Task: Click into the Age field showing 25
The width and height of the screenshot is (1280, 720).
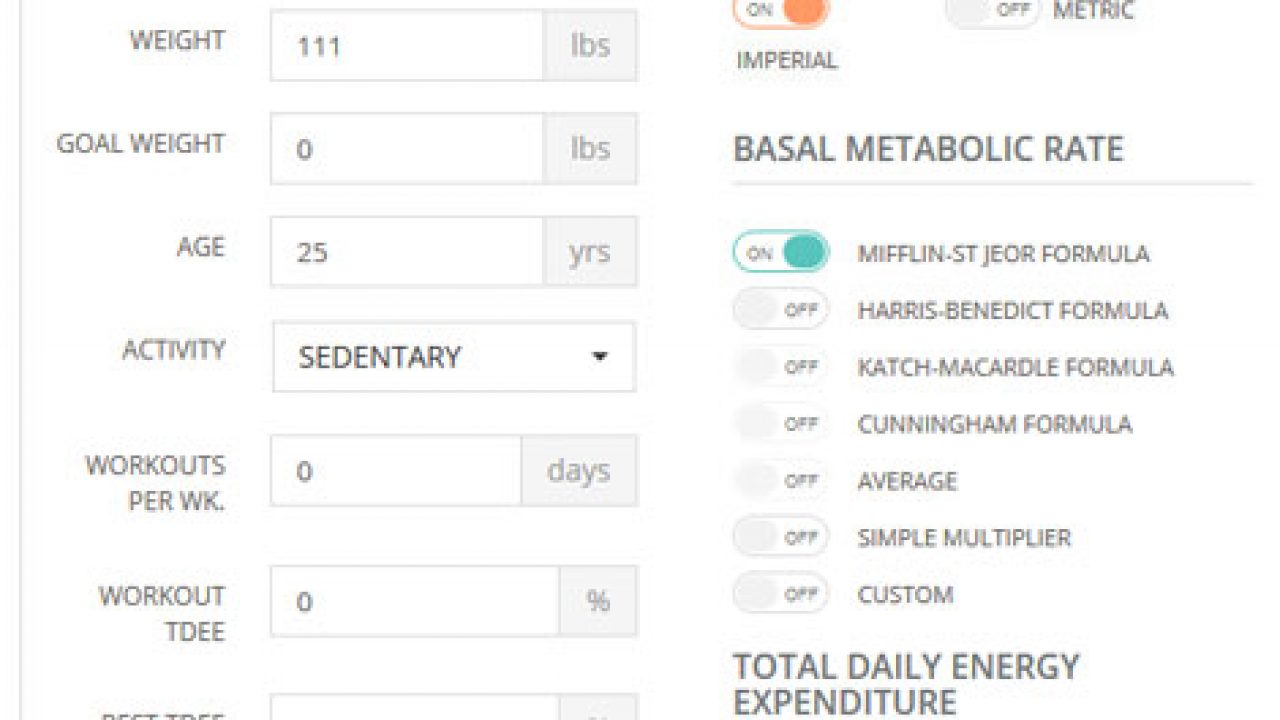Action: point(407,252)
